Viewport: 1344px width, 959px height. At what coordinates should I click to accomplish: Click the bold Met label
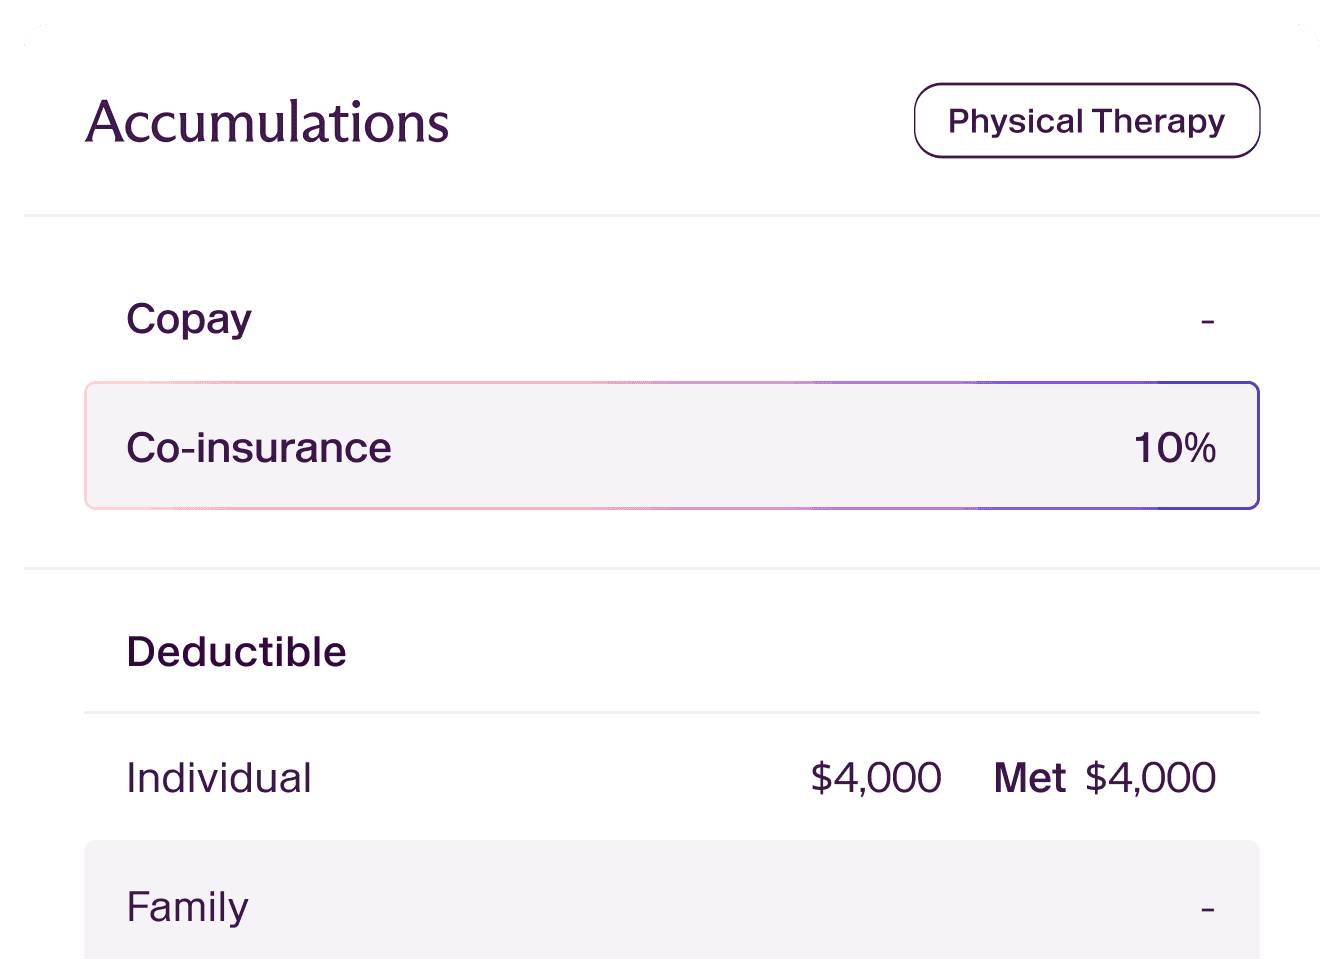(1029, 778)
